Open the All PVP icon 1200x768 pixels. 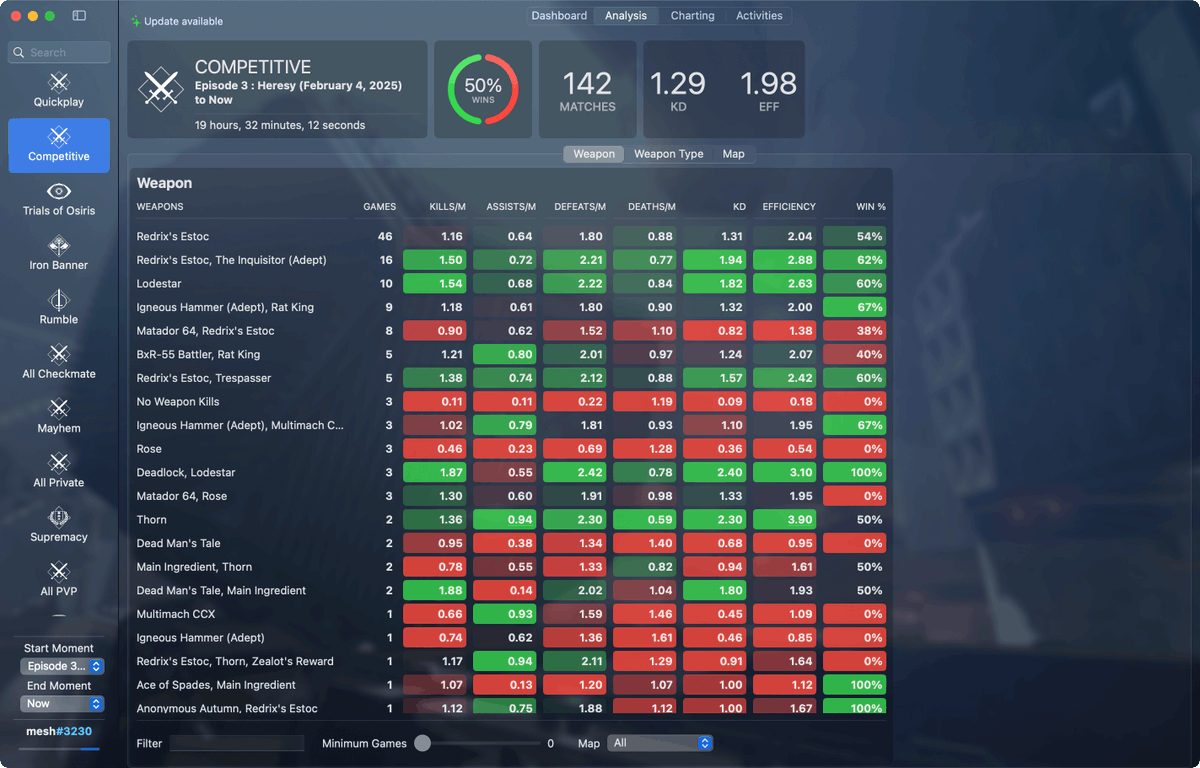59,571
